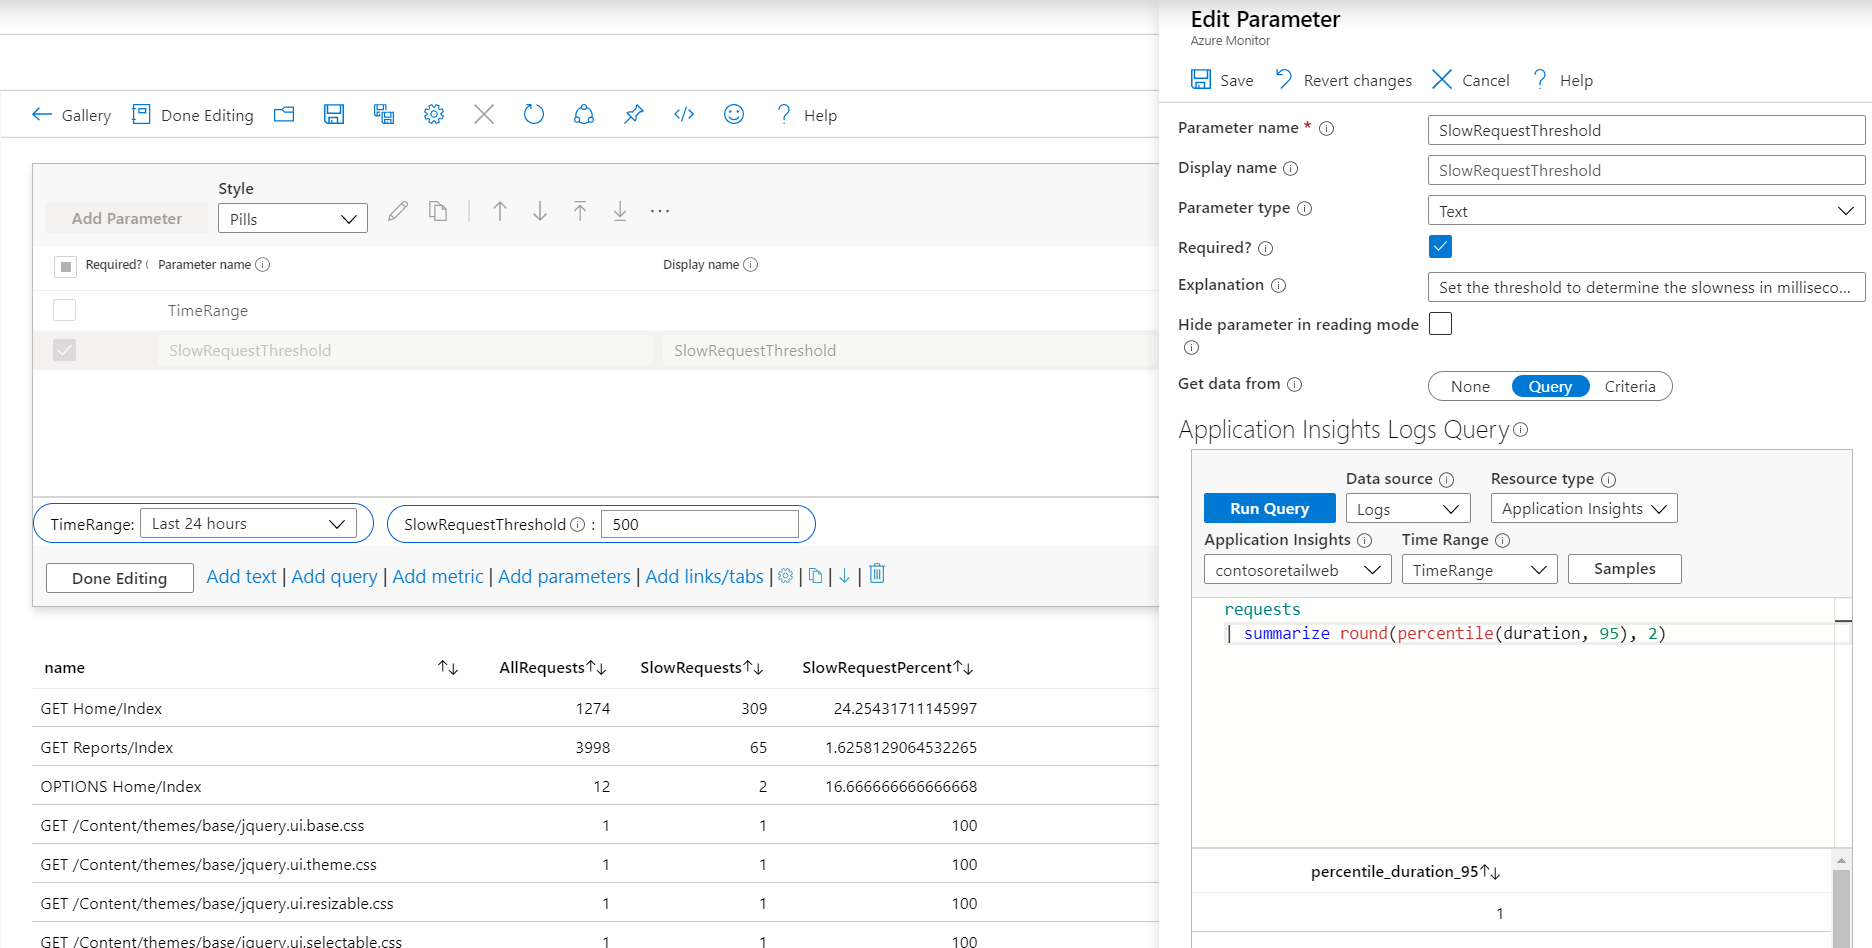
Task: Click the trash icon to remove step
Action: pyautogui.click(x=877, y=574)
